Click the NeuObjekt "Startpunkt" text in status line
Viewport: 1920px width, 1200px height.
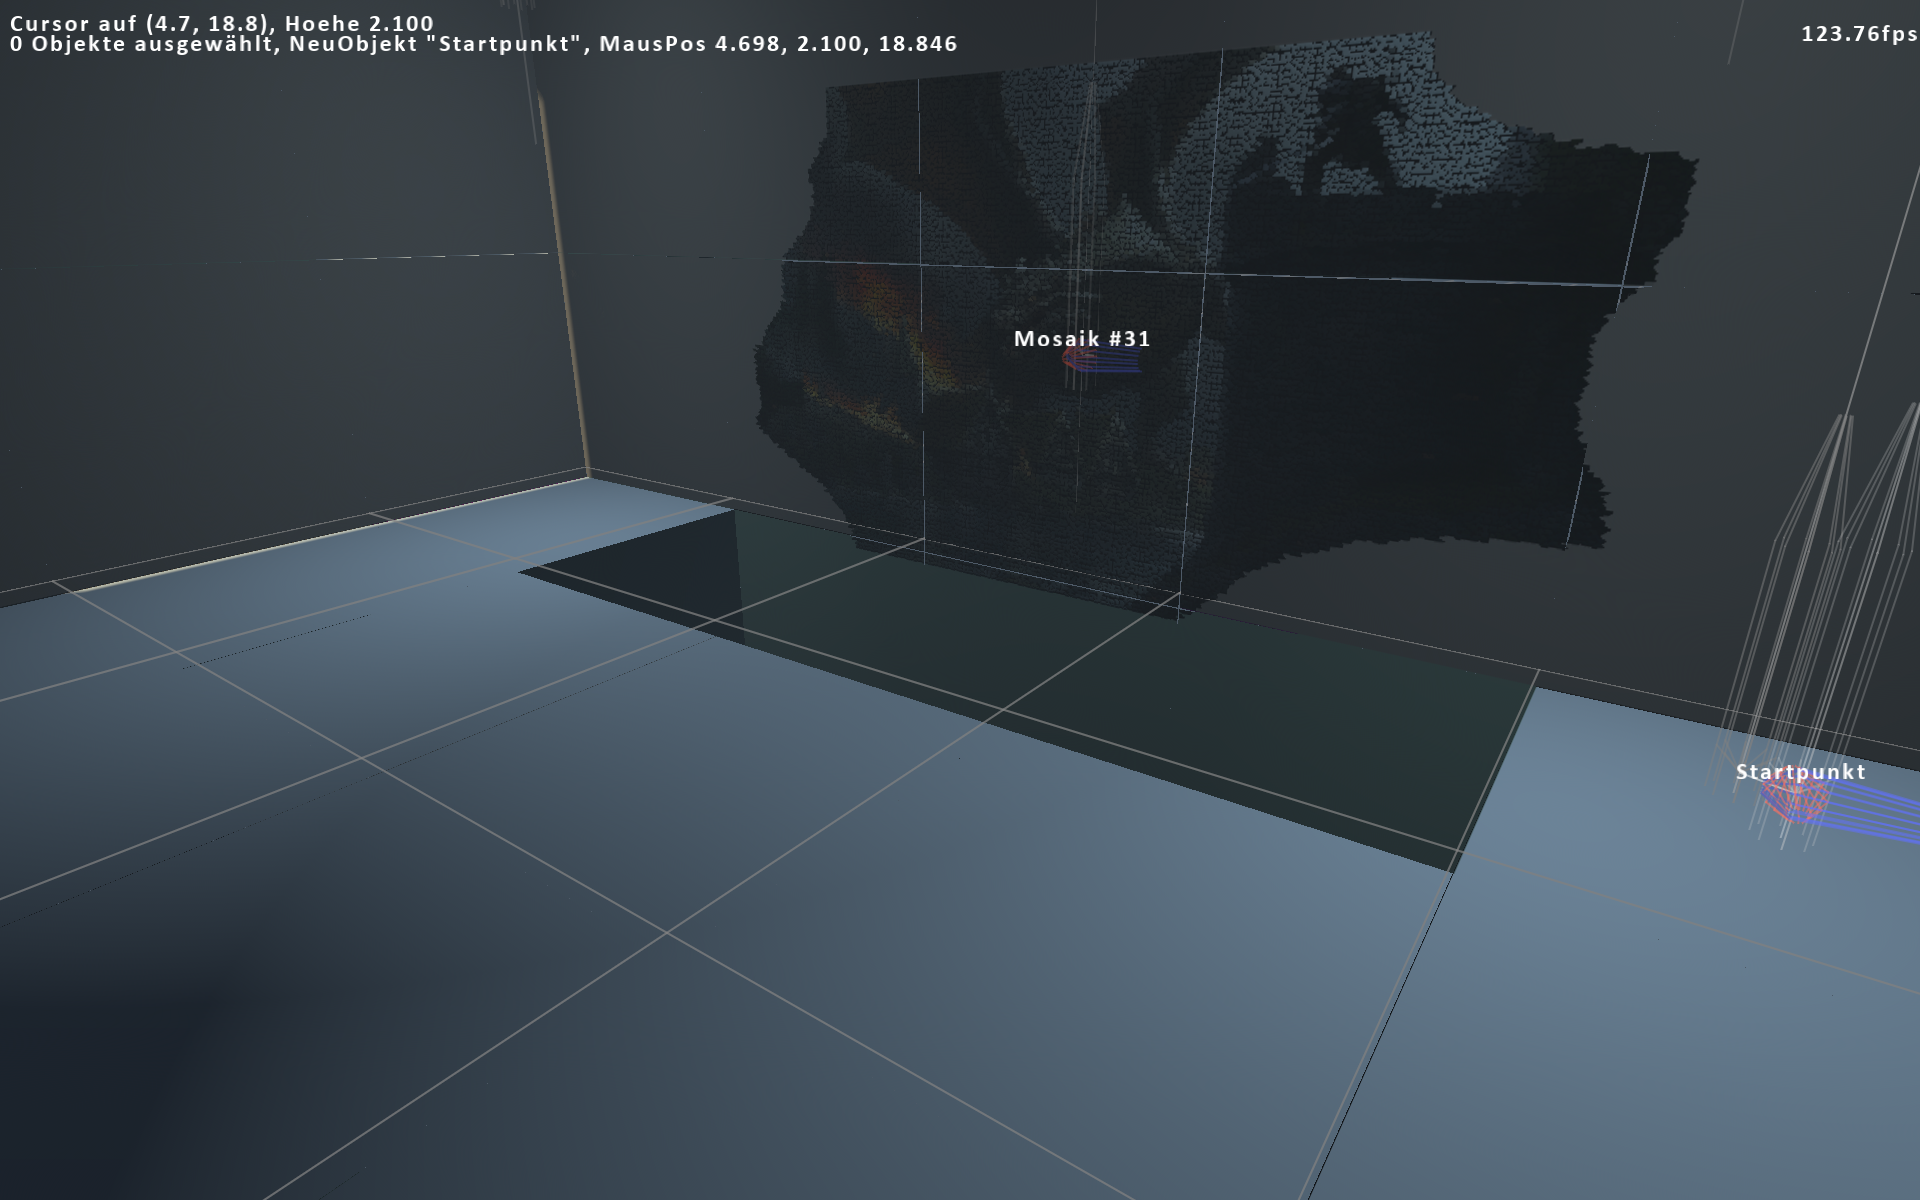435,44
